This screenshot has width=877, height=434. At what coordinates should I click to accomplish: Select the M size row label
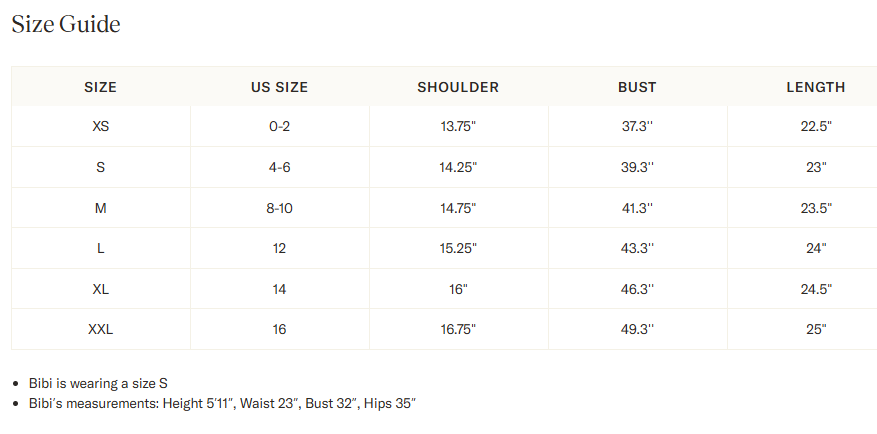(101, 208)
